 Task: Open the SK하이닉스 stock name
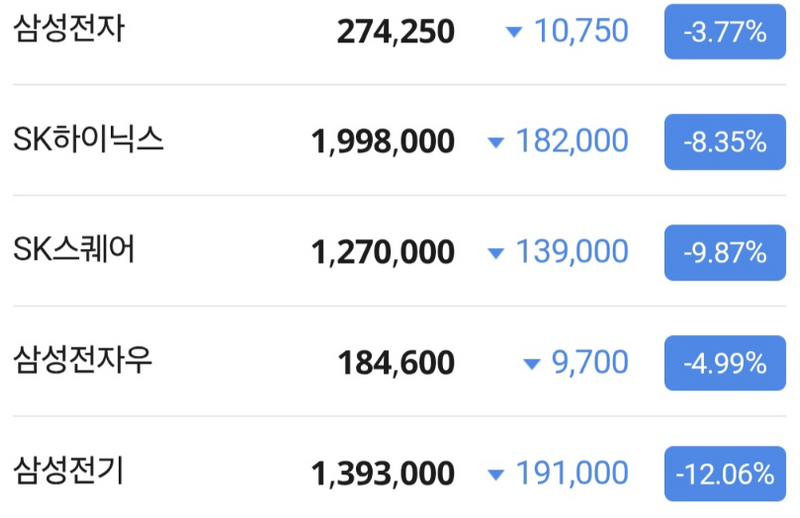coord(88,139)
